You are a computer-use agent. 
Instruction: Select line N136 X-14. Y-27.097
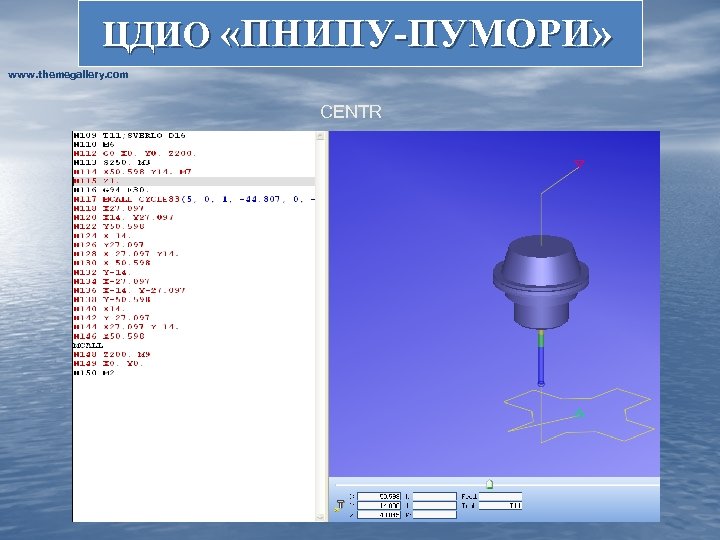point(129,290)
